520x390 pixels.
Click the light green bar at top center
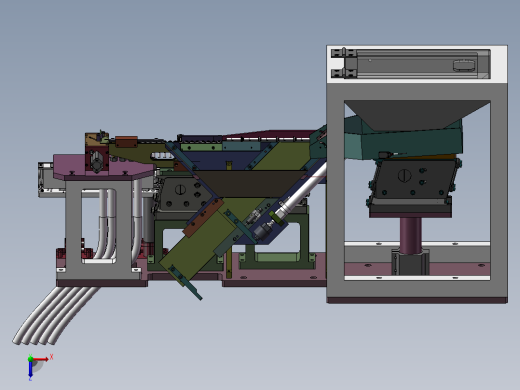[x=201, y=147]
